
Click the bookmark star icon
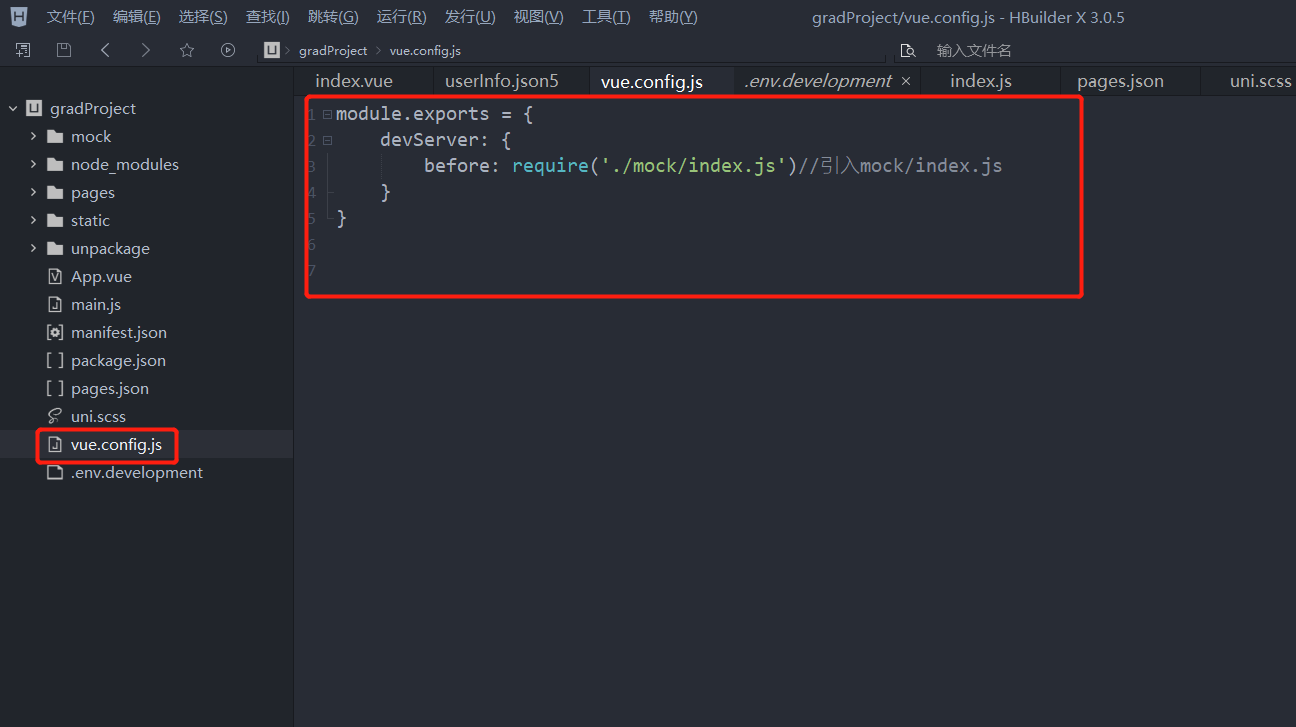point(187,50)
